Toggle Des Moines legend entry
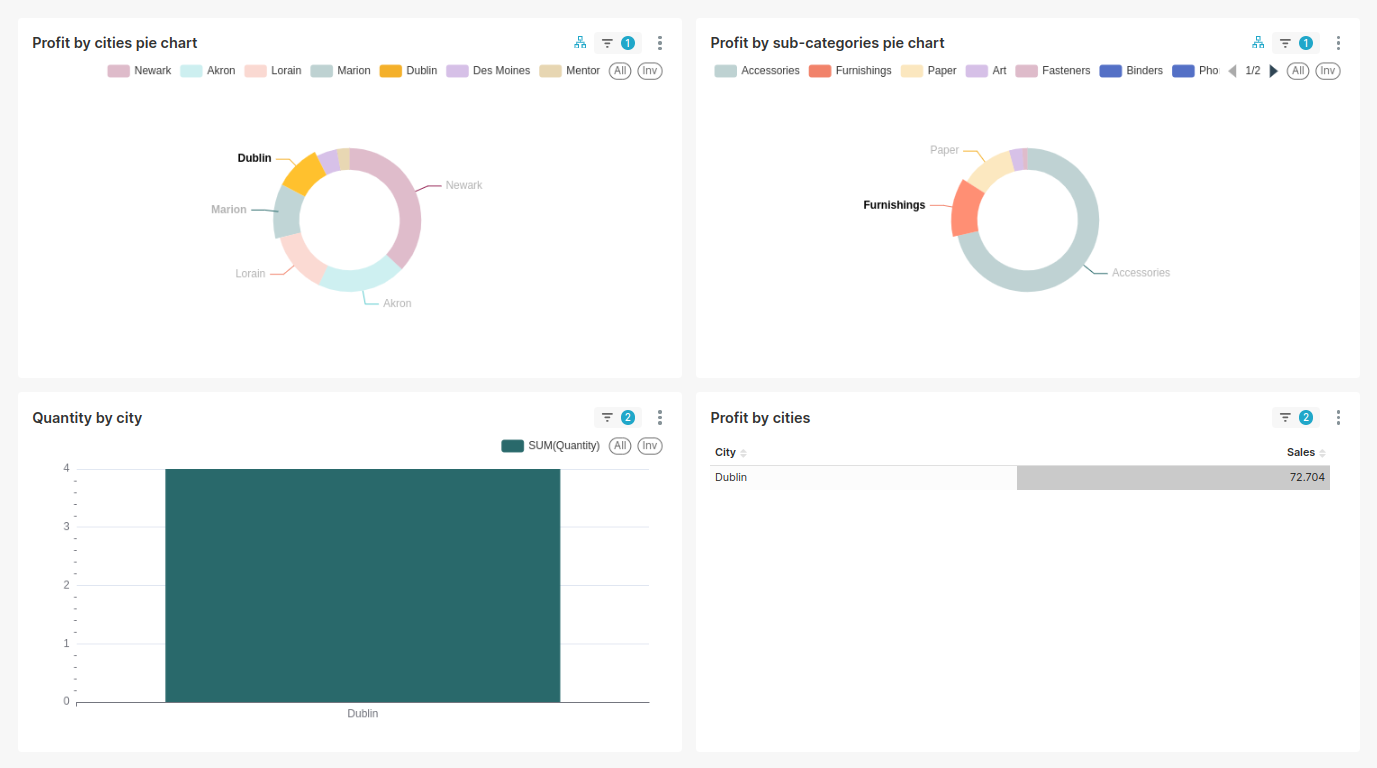1377x768 pixels. (x=488, y=71)
